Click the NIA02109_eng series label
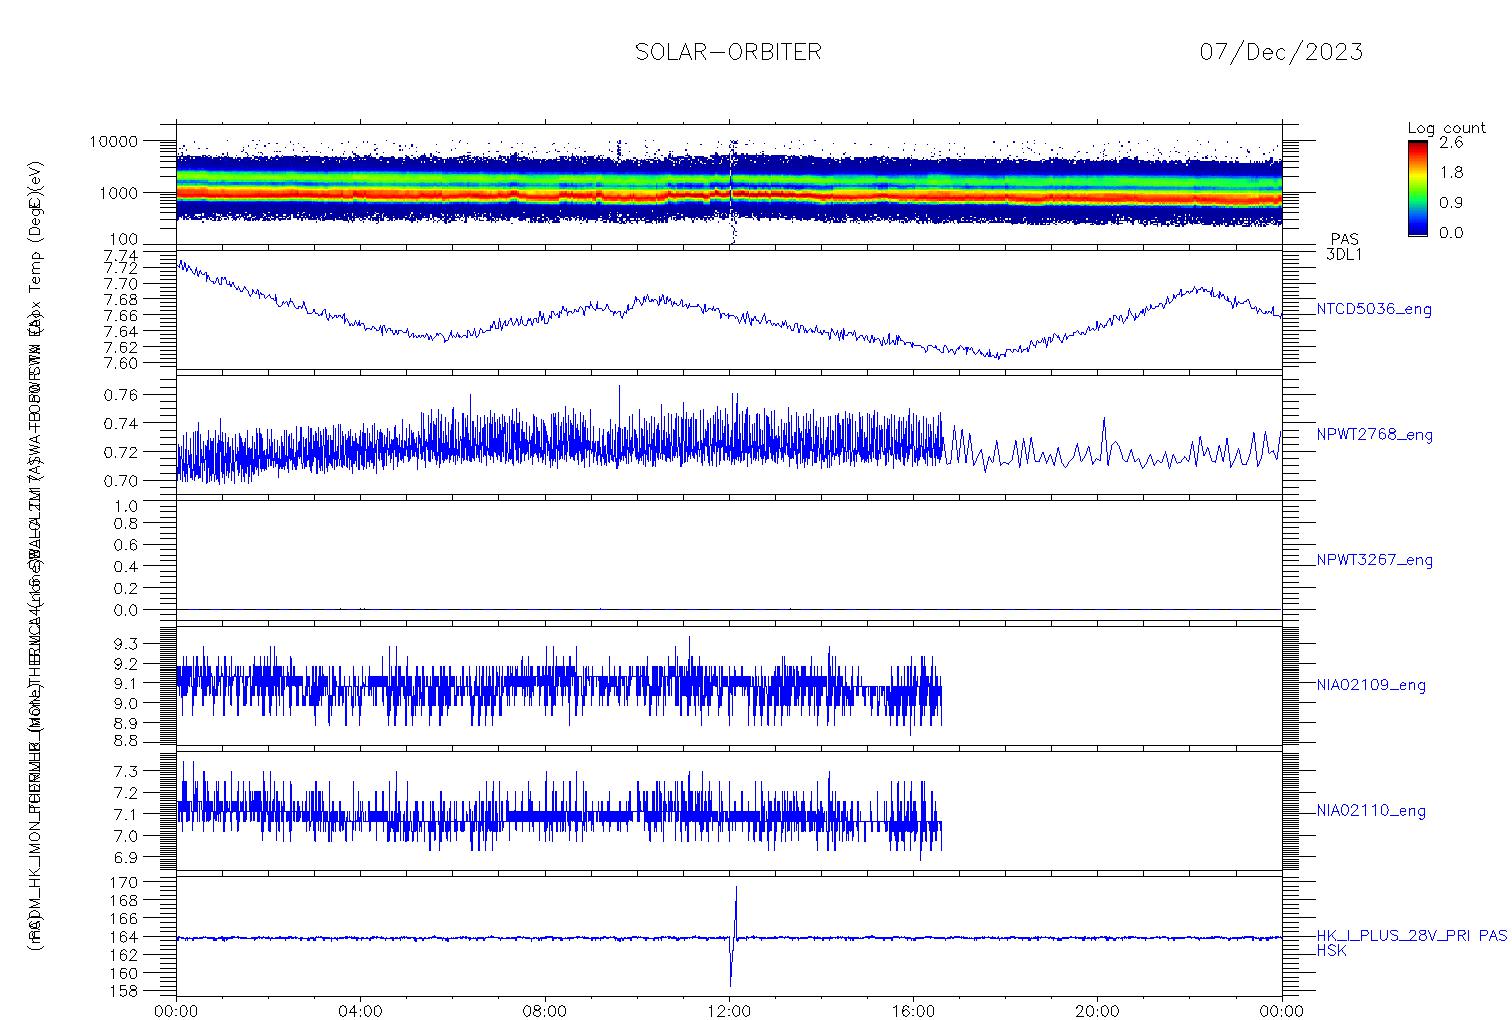This screenshot has width=1512, height=1020. [x=1371, y=685]
